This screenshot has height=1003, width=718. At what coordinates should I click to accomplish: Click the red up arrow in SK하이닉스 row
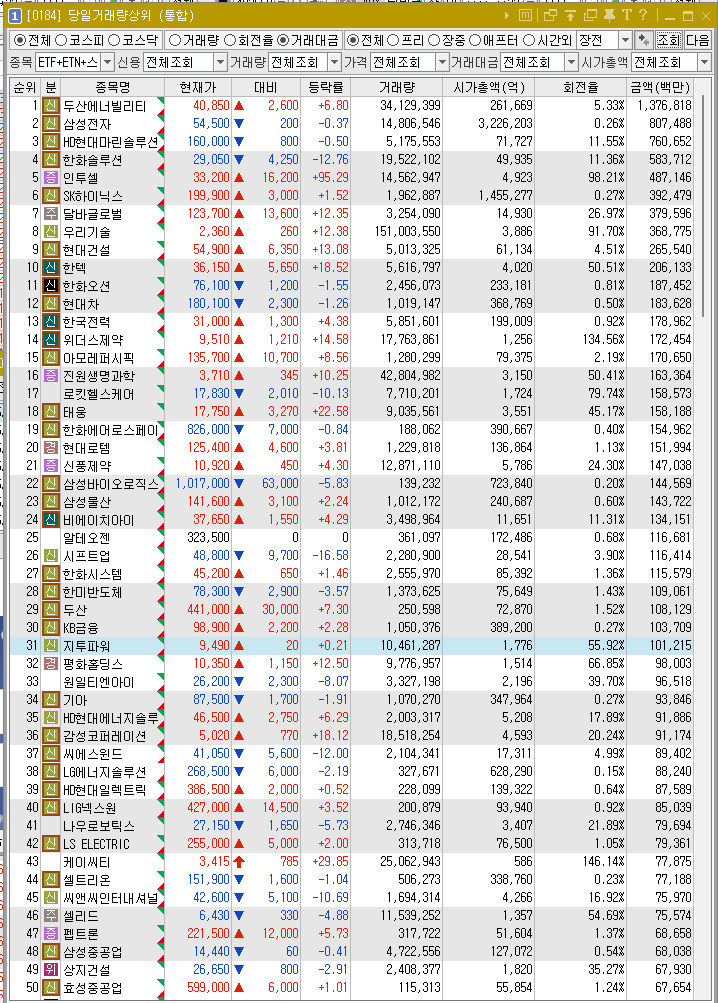[x=239, y=196]
